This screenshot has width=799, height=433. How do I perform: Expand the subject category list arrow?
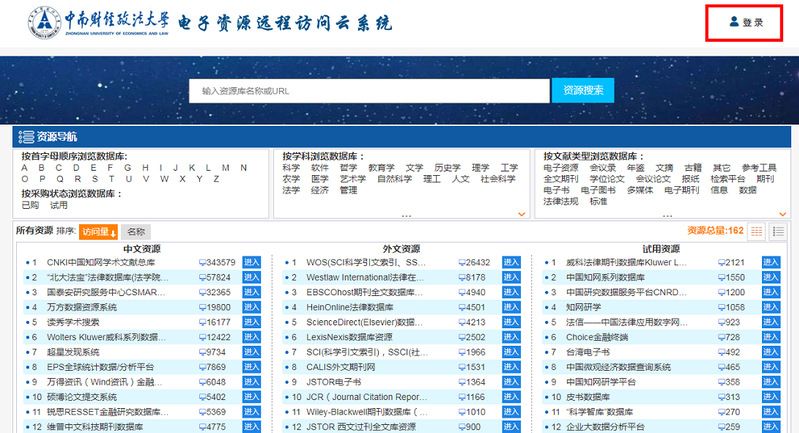(x=521, y=213)
